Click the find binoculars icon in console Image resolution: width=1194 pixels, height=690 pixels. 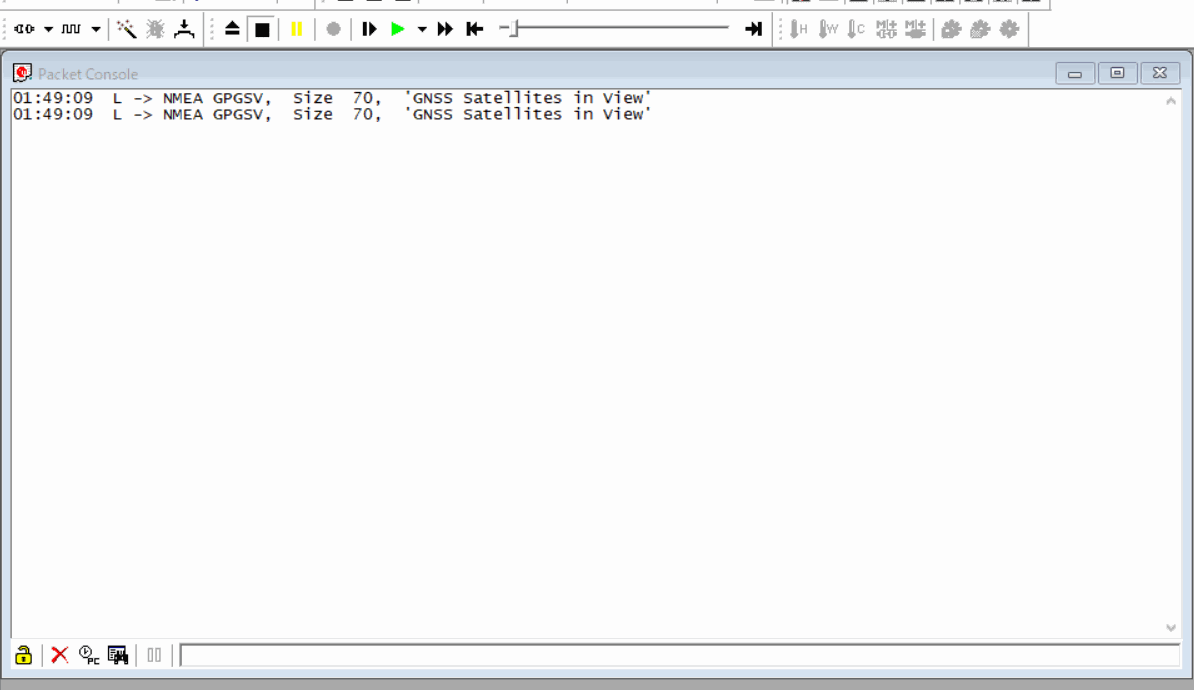click(x=118, y=655)
